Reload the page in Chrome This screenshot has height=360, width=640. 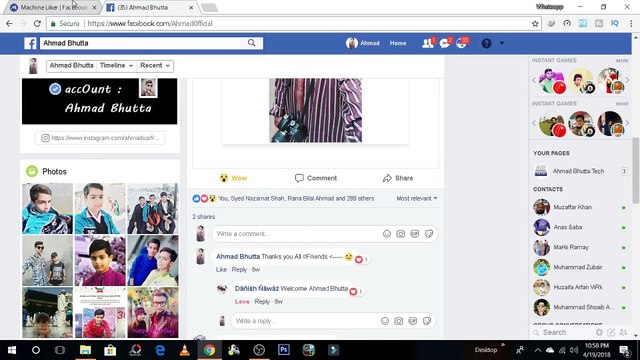(37, 24)
